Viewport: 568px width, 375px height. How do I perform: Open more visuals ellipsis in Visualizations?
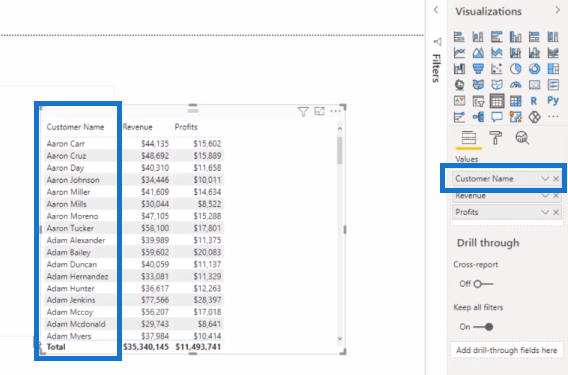[553, 116]
